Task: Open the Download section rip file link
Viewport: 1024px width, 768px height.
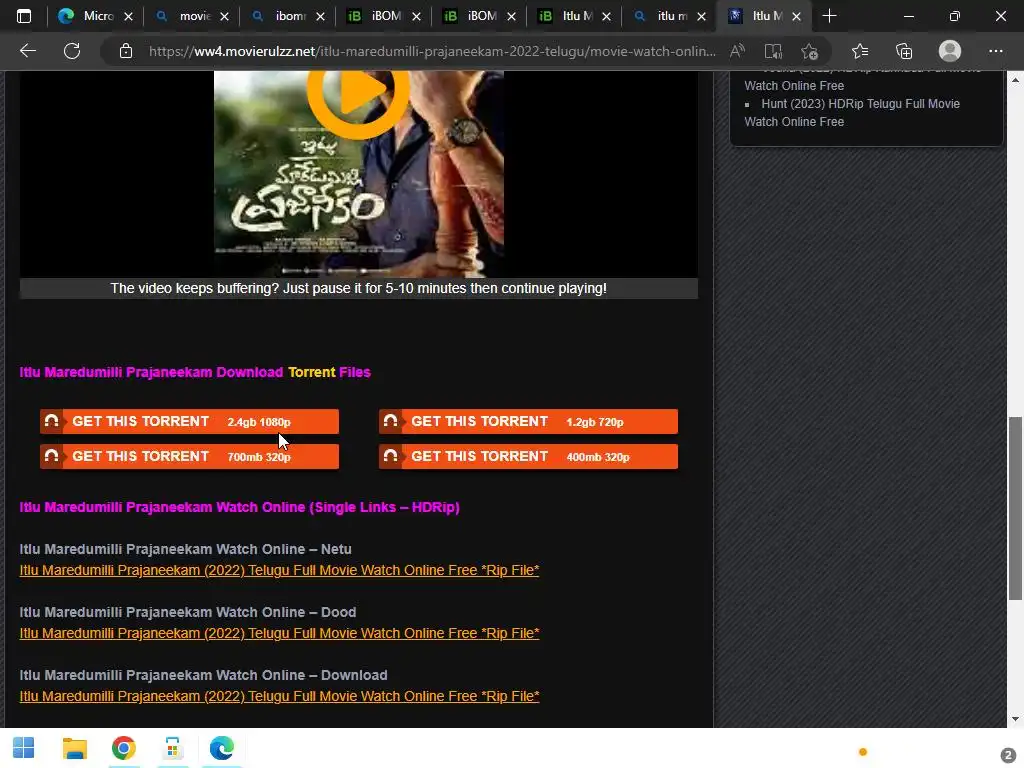Action: (x=279, y=696)
